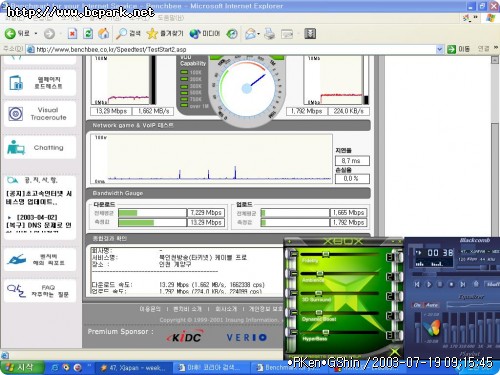Viewport: 500px width, 375px height.
Task: Click the second quick launch icon
Action: (66, 367)
